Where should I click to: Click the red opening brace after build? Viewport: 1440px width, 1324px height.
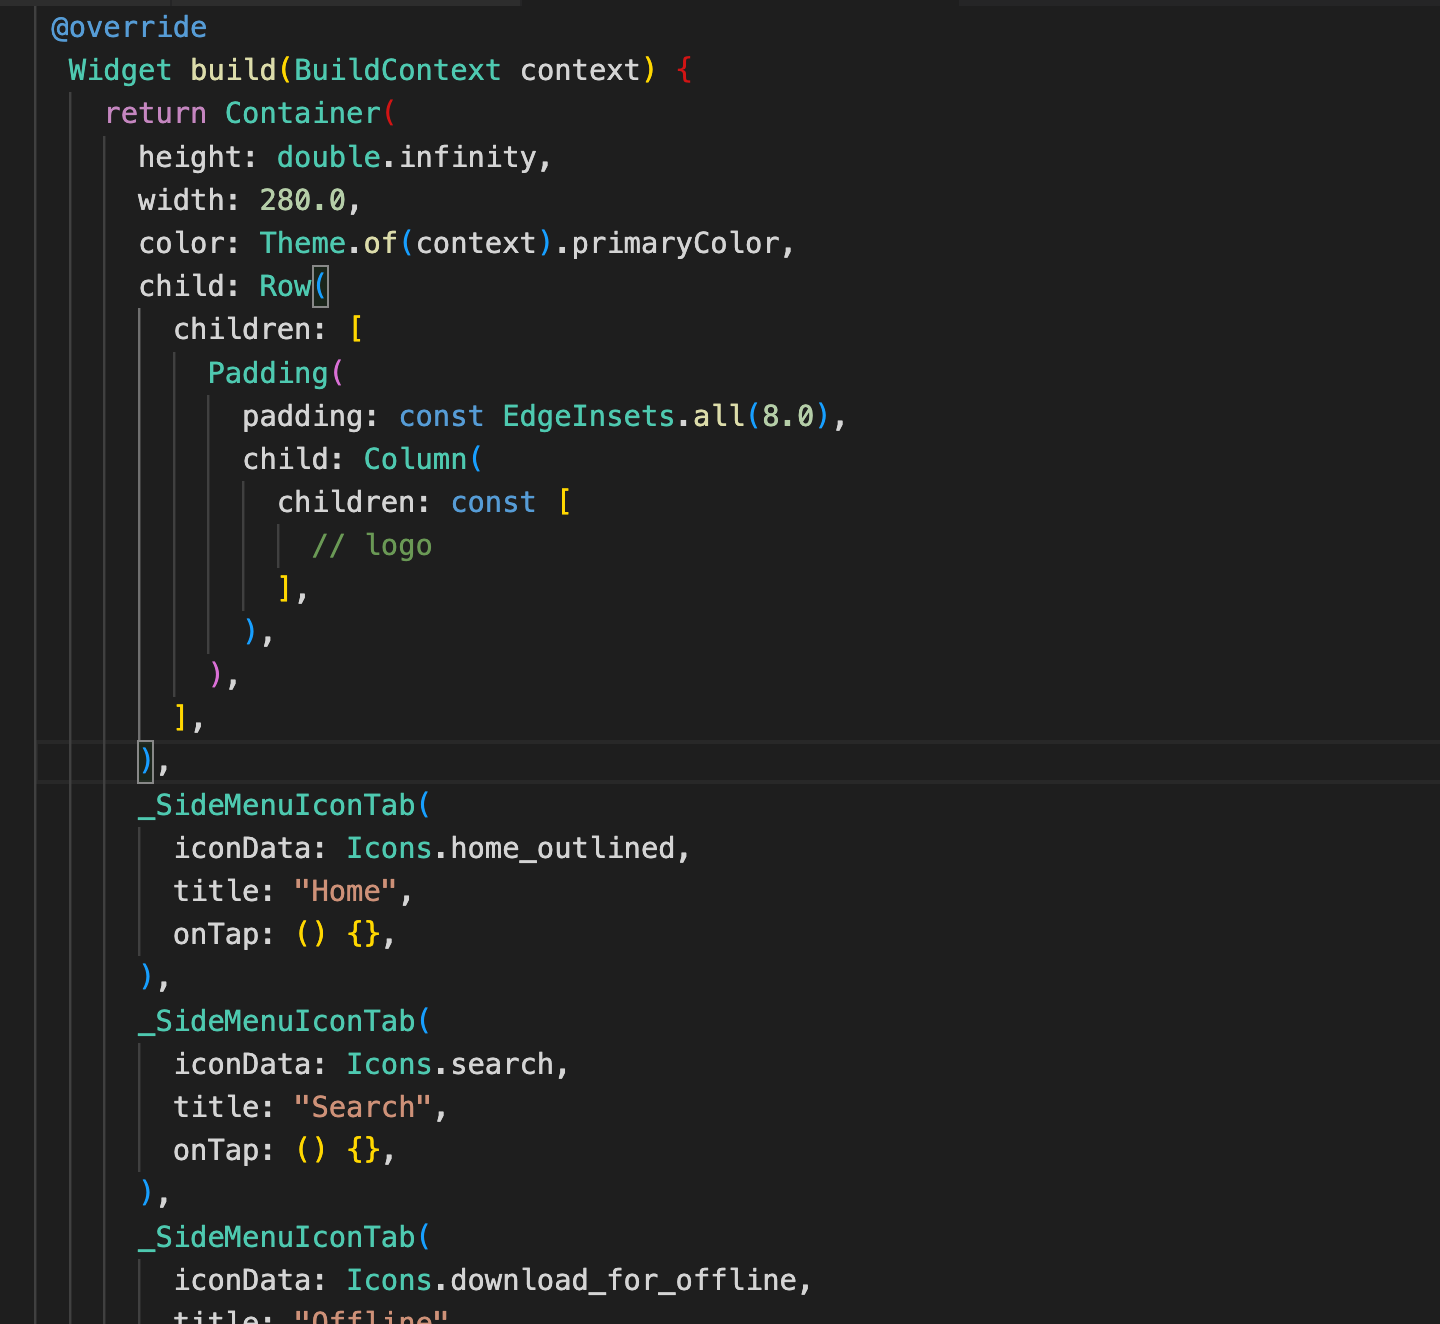pos(684,70)
